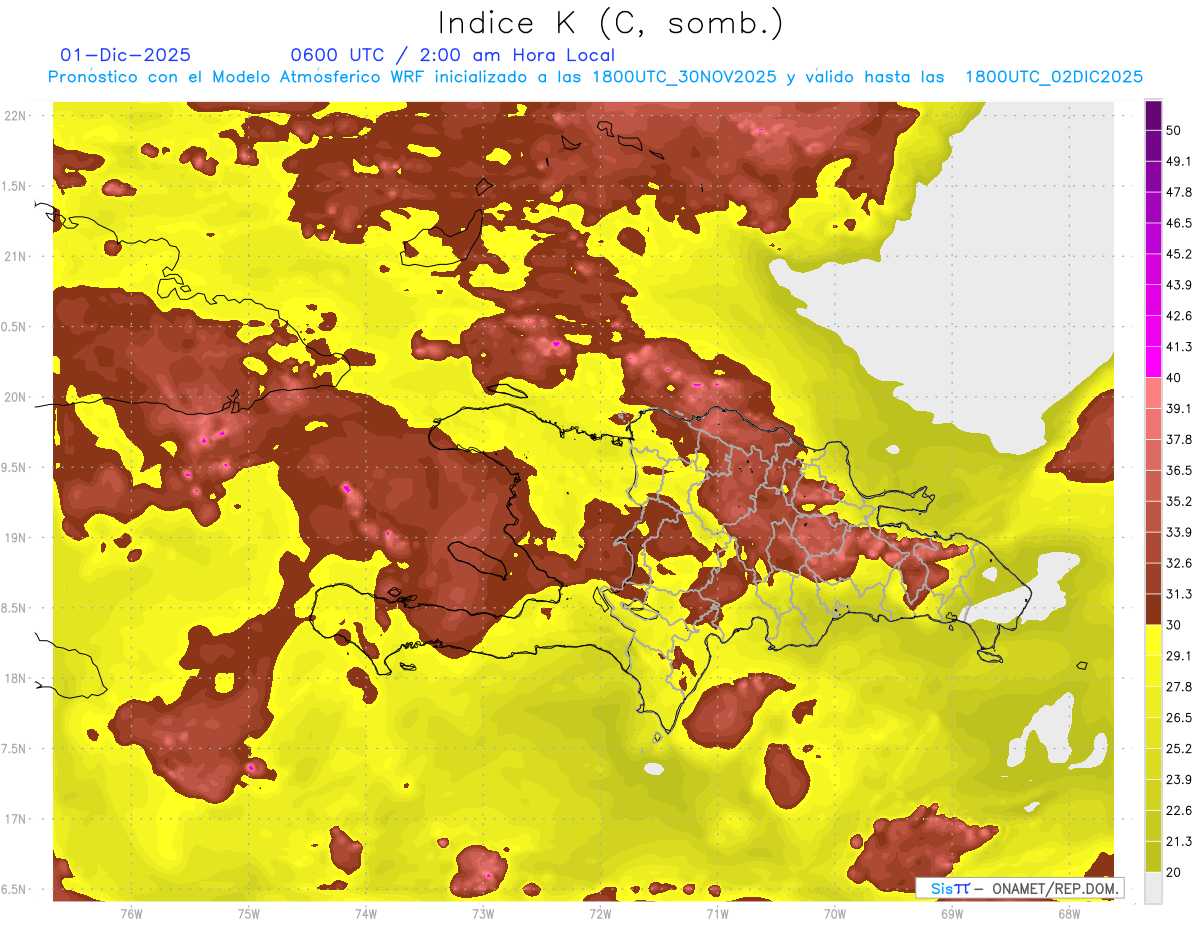Click the magenta swatch between 41.3 and 42.6
This screenshot has width=1200, height=927.
[1154, 331]
